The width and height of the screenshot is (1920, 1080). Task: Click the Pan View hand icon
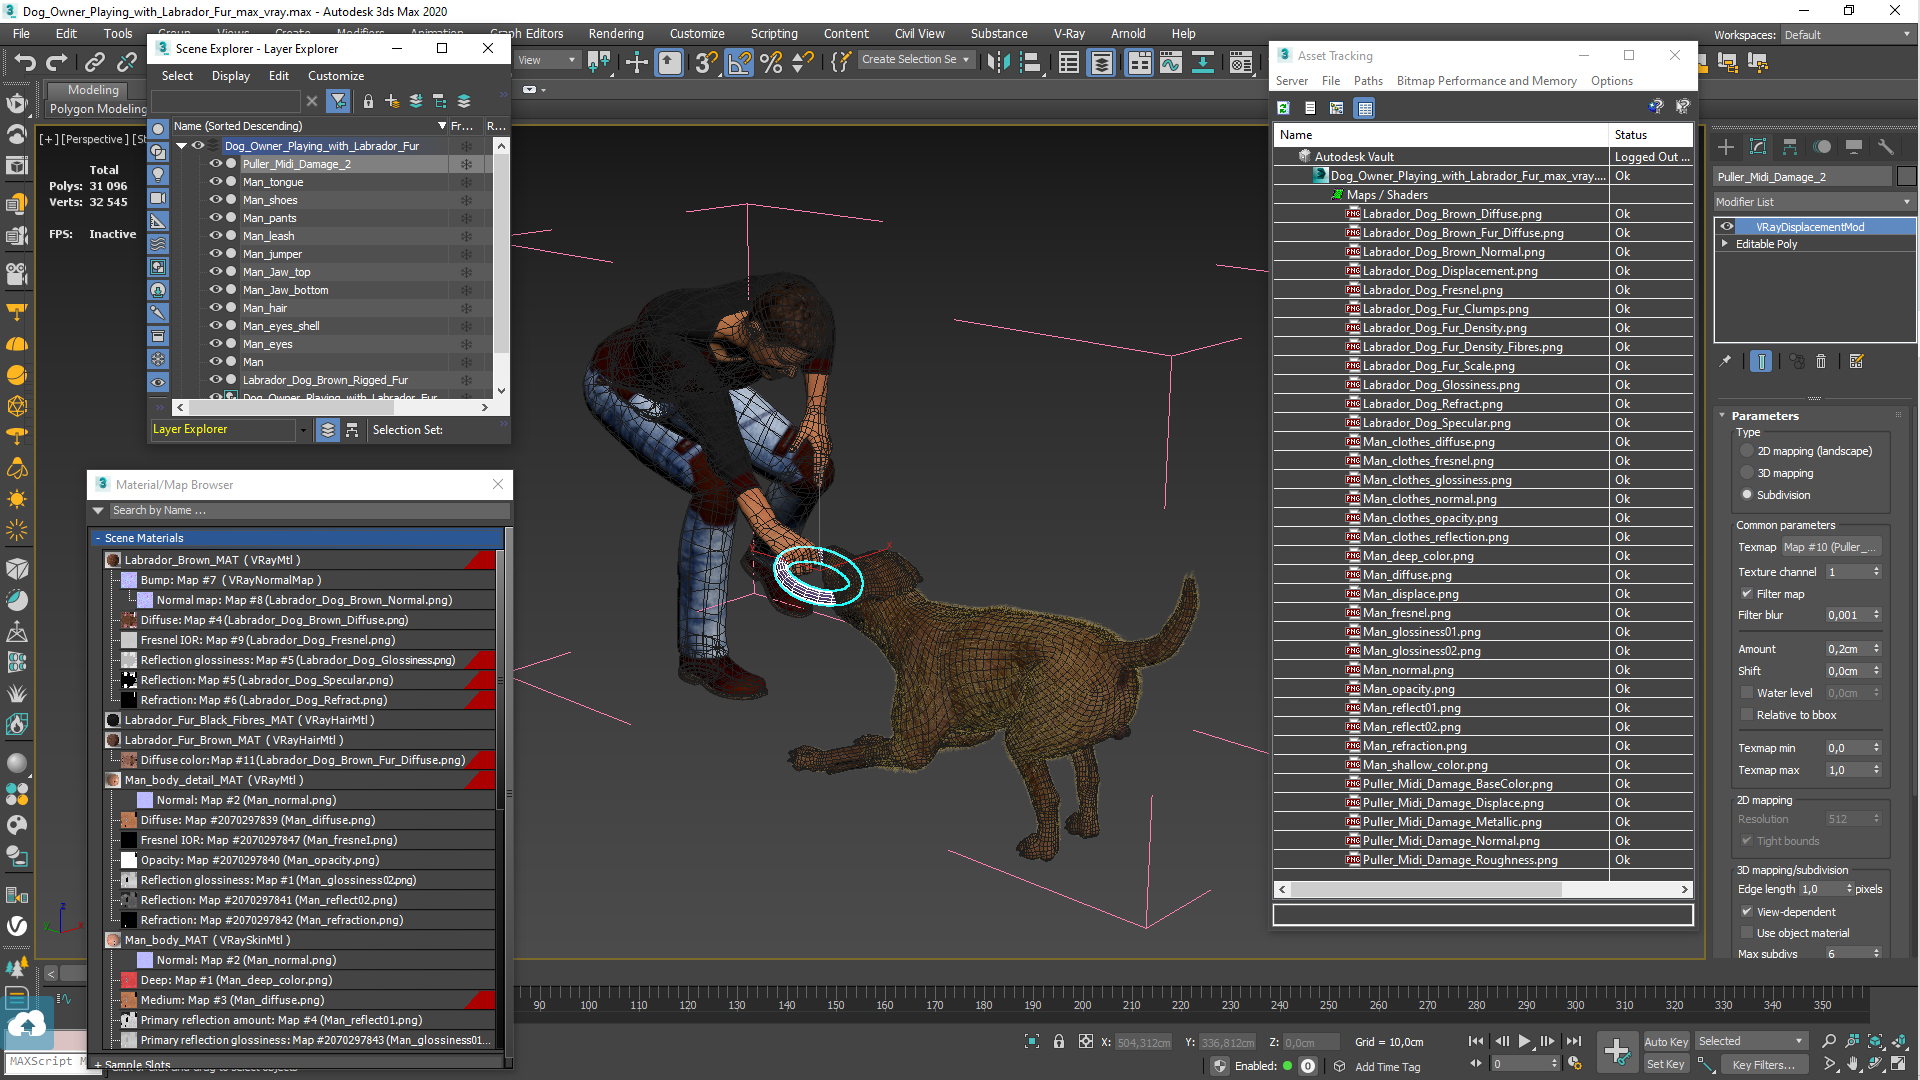(1852, 1064)
